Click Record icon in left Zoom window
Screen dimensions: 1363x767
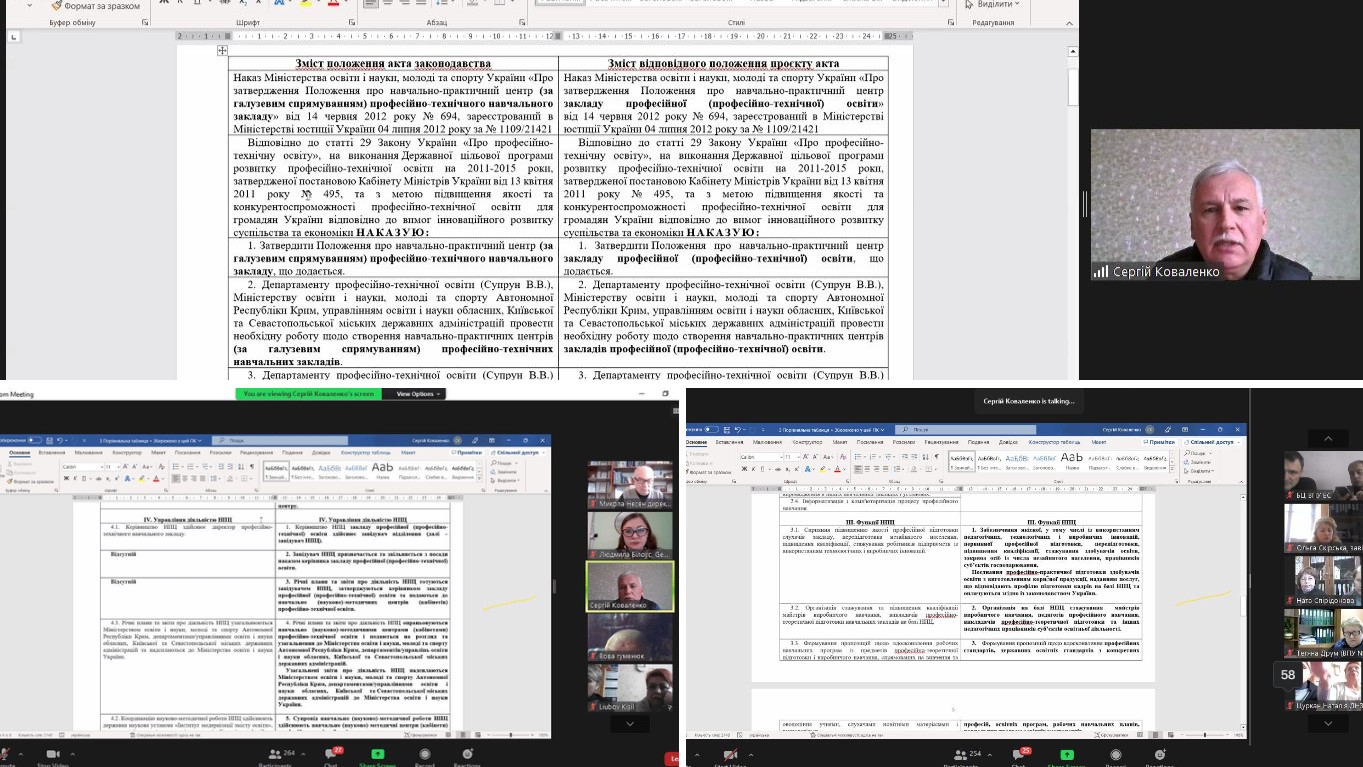pyautogui.click(x=426, y=755)
